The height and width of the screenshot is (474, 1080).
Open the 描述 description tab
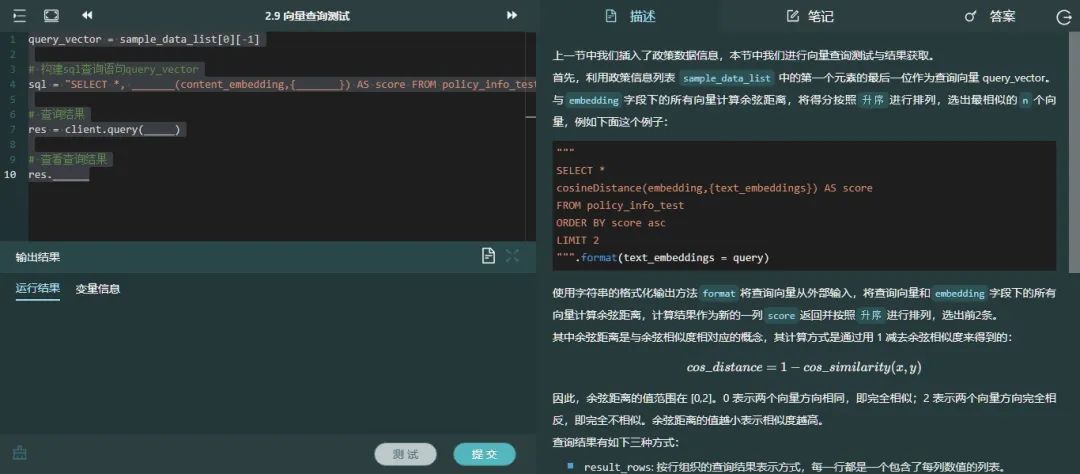pos(631,16)
